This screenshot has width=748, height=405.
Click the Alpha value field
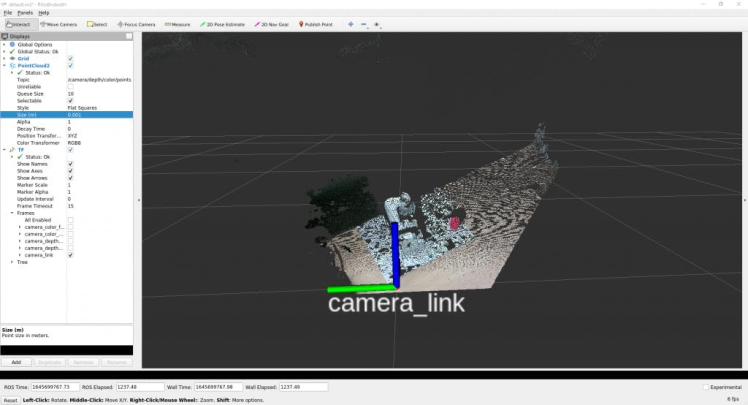click(98, 122)
